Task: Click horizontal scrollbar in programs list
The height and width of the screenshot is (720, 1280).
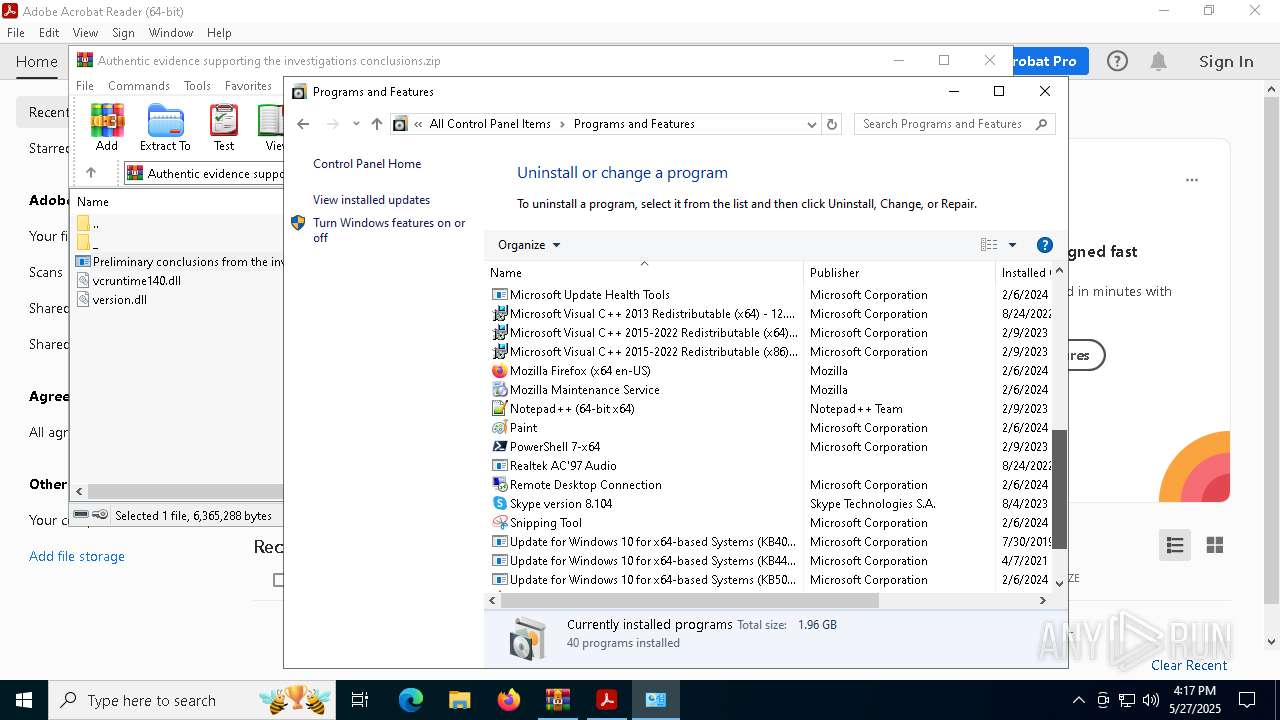Action: coord(689,601)
